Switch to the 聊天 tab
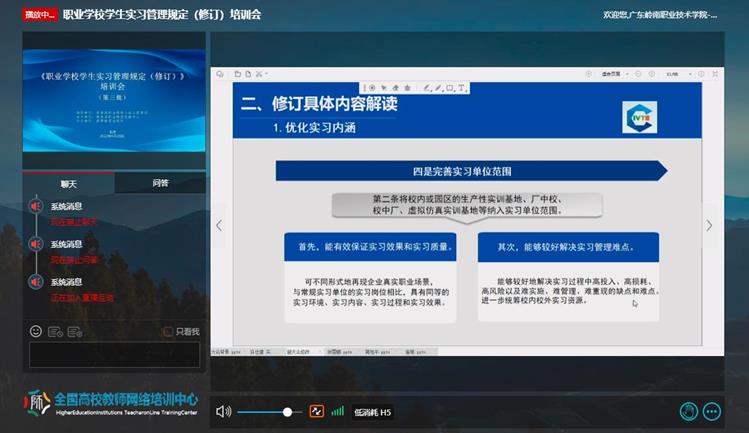The width and height of the screenshot is (749, 433). pyautogui.click(x=69, y=184)
